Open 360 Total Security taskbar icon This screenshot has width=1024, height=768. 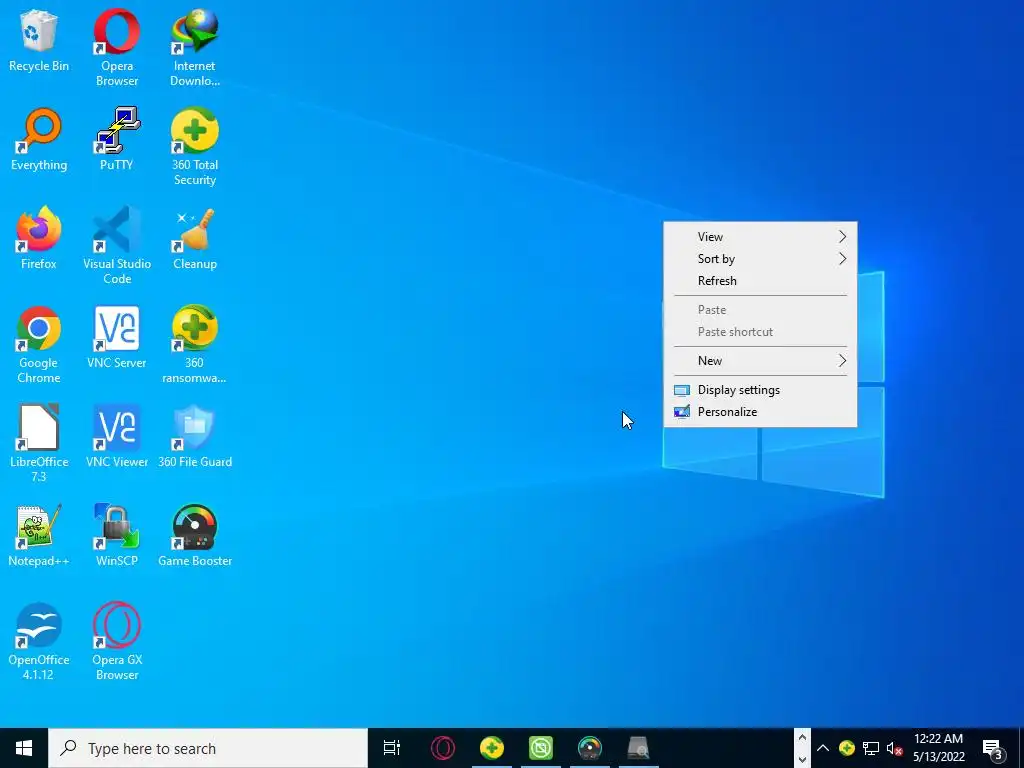point(492,748)
